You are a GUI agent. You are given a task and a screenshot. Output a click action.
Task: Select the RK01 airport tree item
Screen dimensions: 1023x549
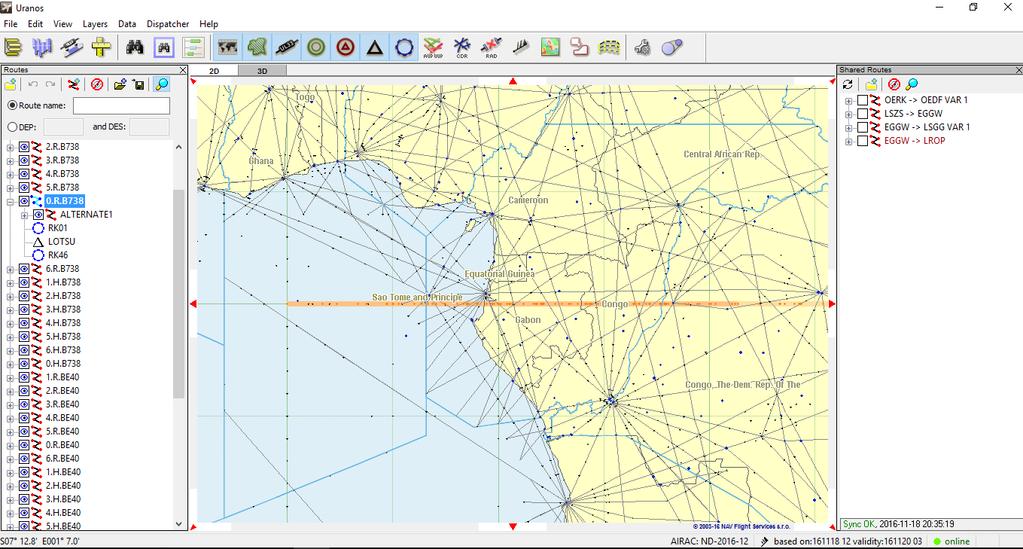tap(57, 228)
